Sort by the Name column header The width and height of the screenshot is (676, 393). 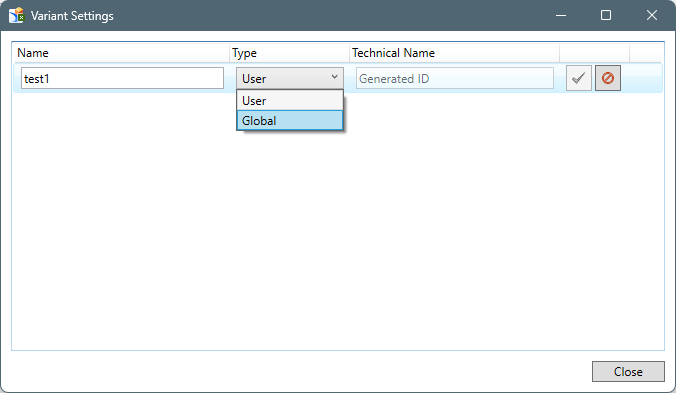pyautogui.click(x=121, y=53)
